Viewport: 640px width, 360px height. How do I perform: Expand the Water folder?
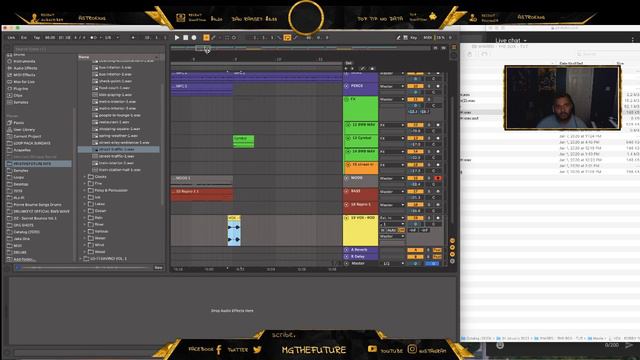[84, 238]
